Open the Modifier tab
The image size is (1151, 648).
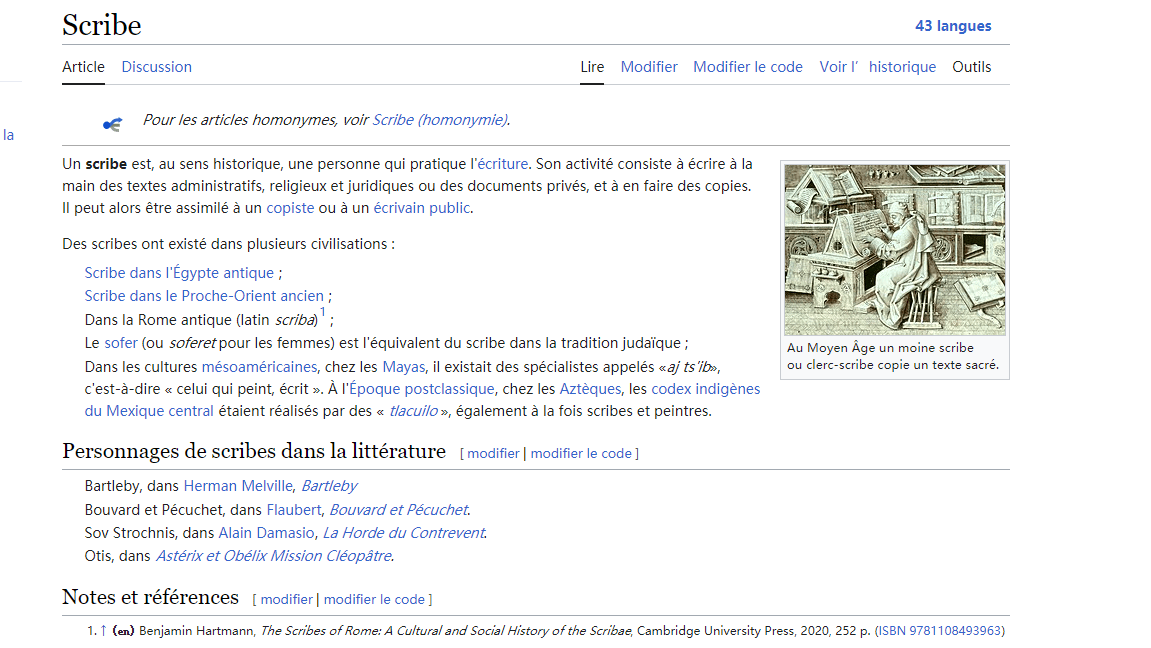click(x=649, y=67)
